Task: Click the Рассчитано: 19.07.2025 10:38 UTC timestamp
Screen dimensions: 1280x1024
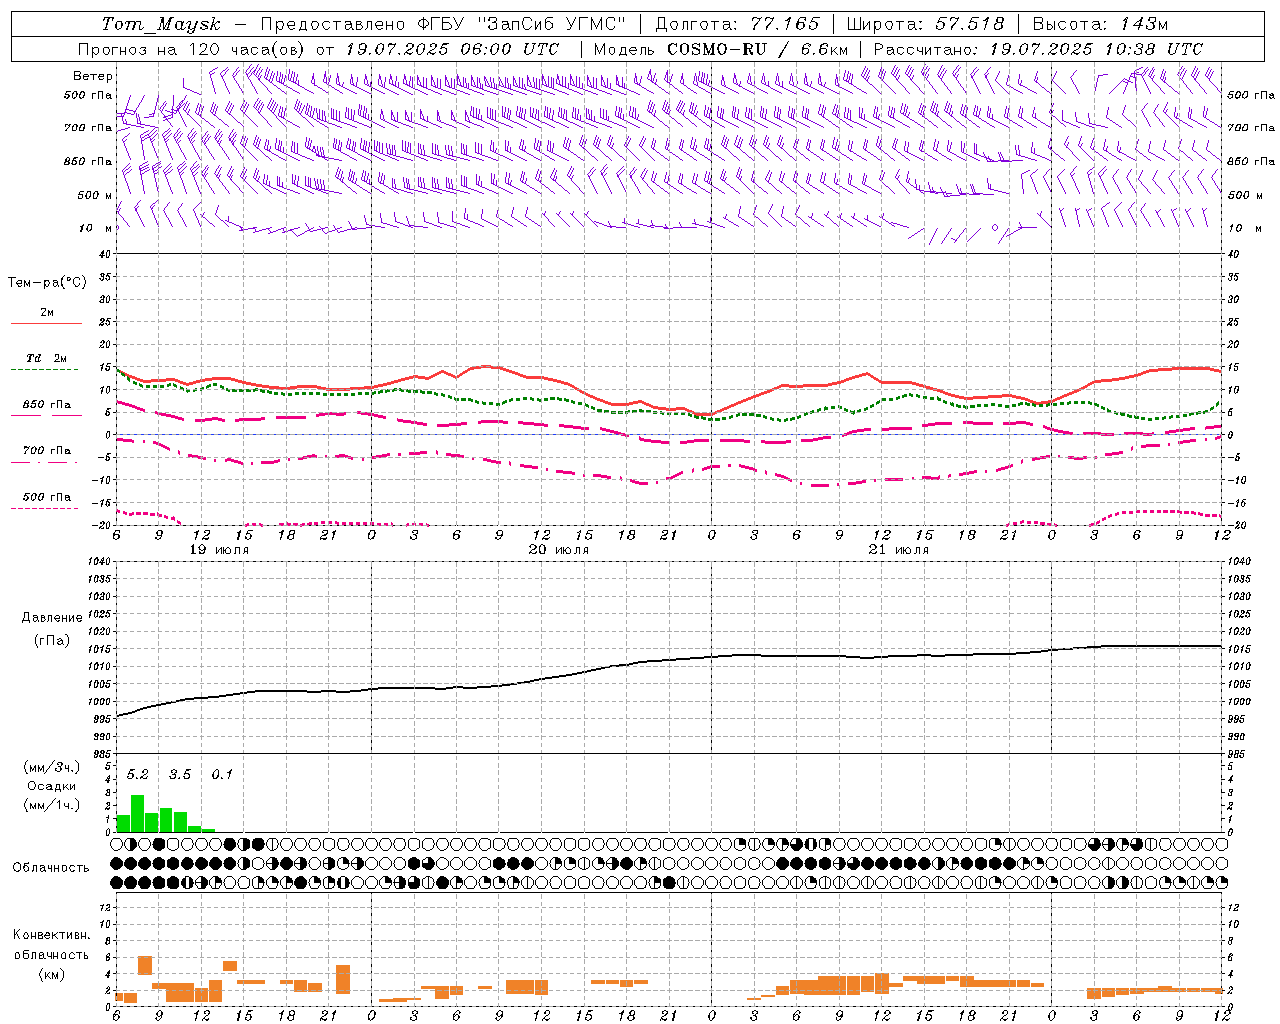Action: click(x=1038, y=49)
